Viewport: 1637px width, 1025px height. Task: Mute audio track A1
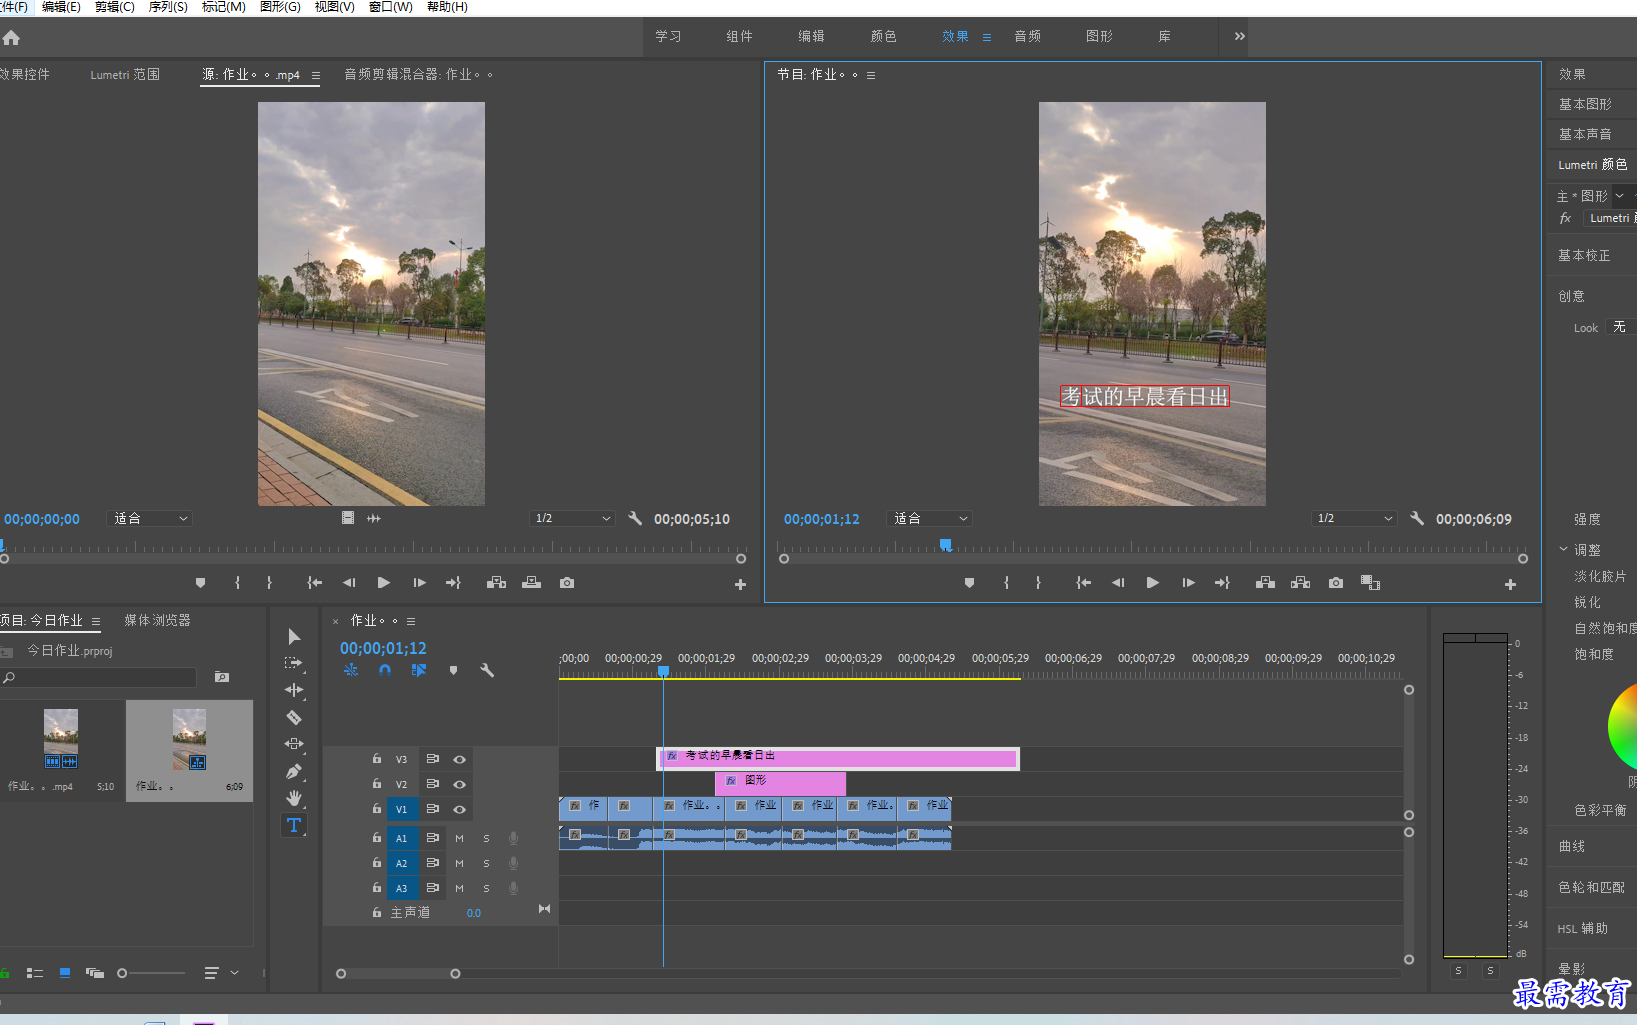pyautogui.click(x=459, y=838)
